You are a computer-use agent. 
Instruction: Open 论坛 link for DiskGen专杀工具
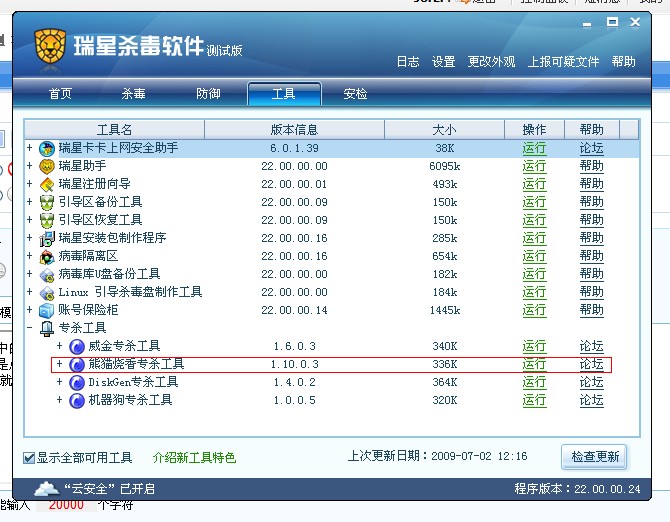tap(591, 382)
